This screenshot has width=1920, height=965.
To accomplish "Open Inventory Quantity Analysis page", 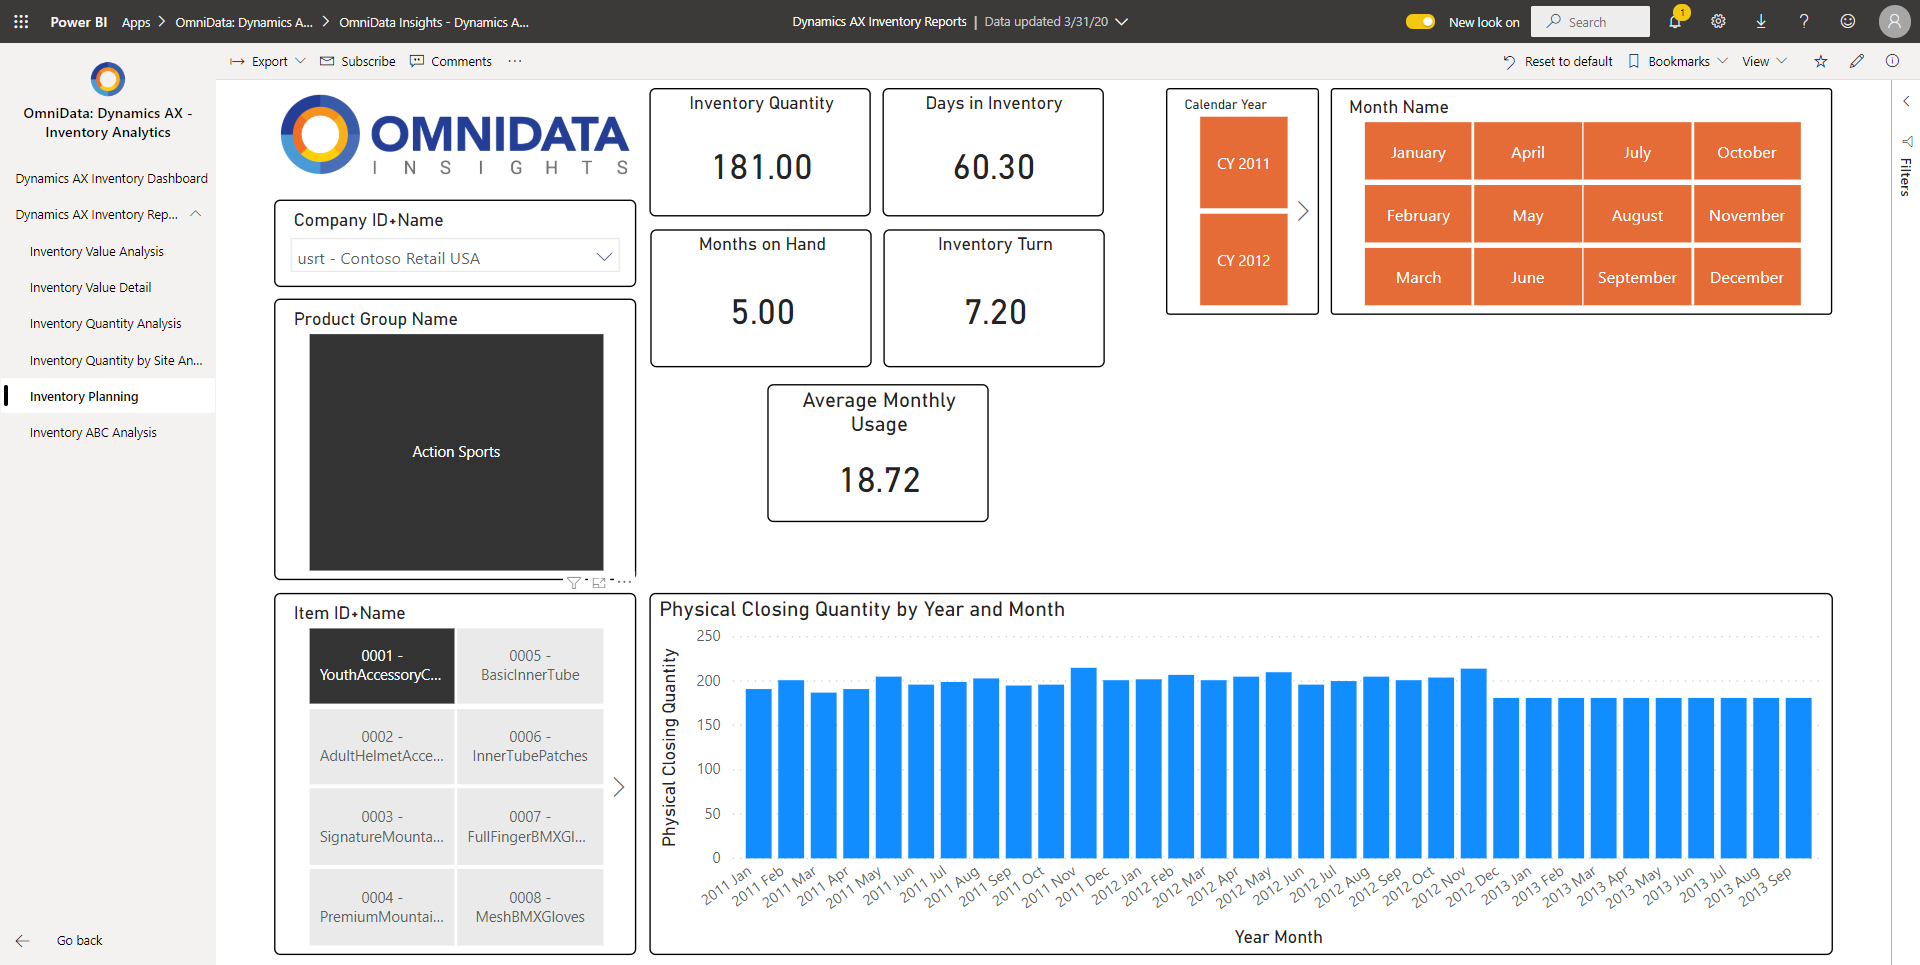I will [106, 324].
